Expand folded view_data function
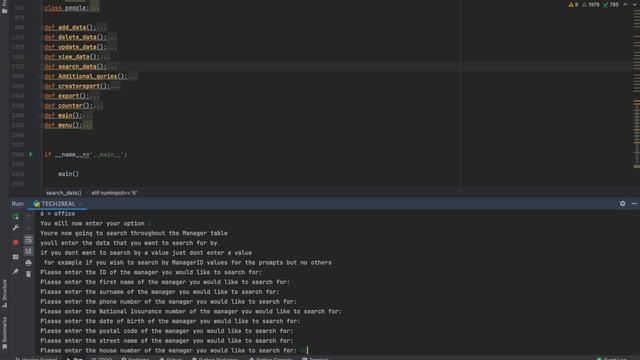Screen dimensions: 640x360 [104, 57]
